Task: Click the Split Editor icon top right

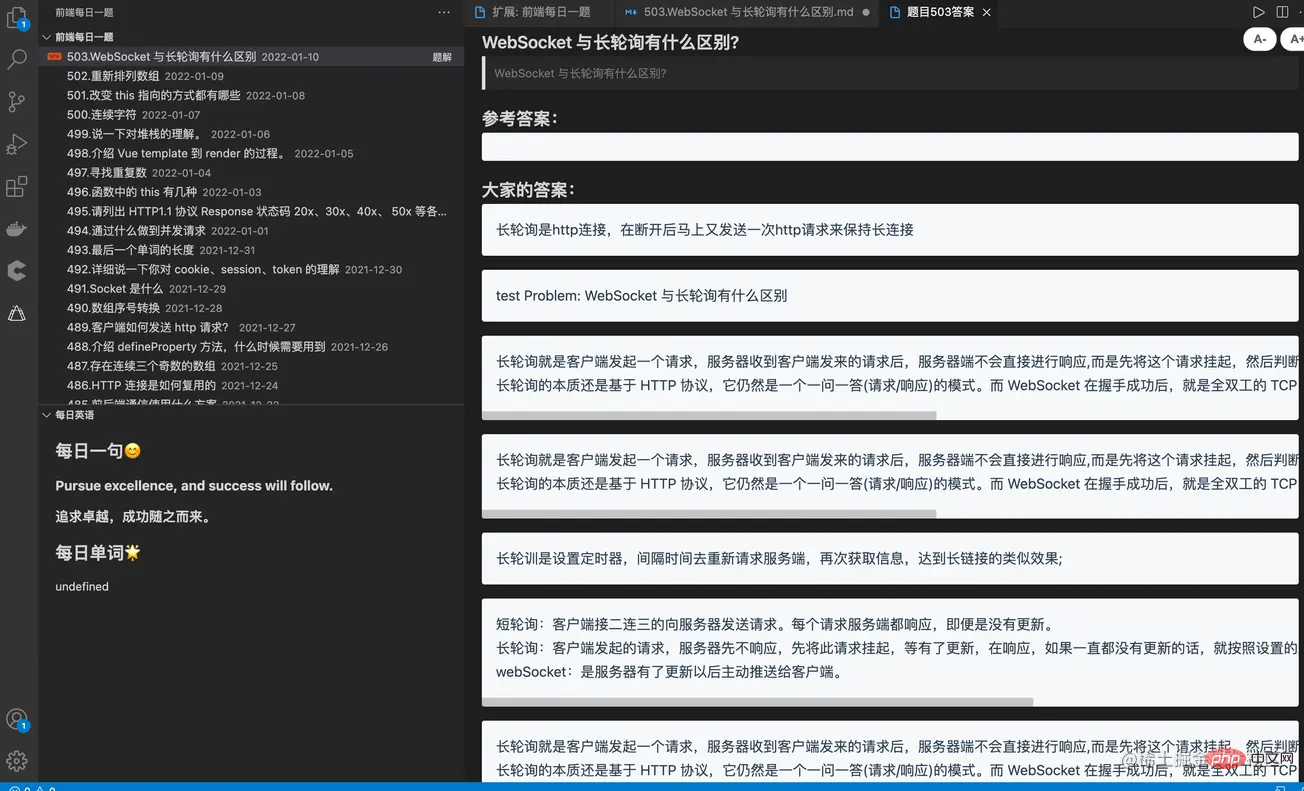Action: point(1284,11)
